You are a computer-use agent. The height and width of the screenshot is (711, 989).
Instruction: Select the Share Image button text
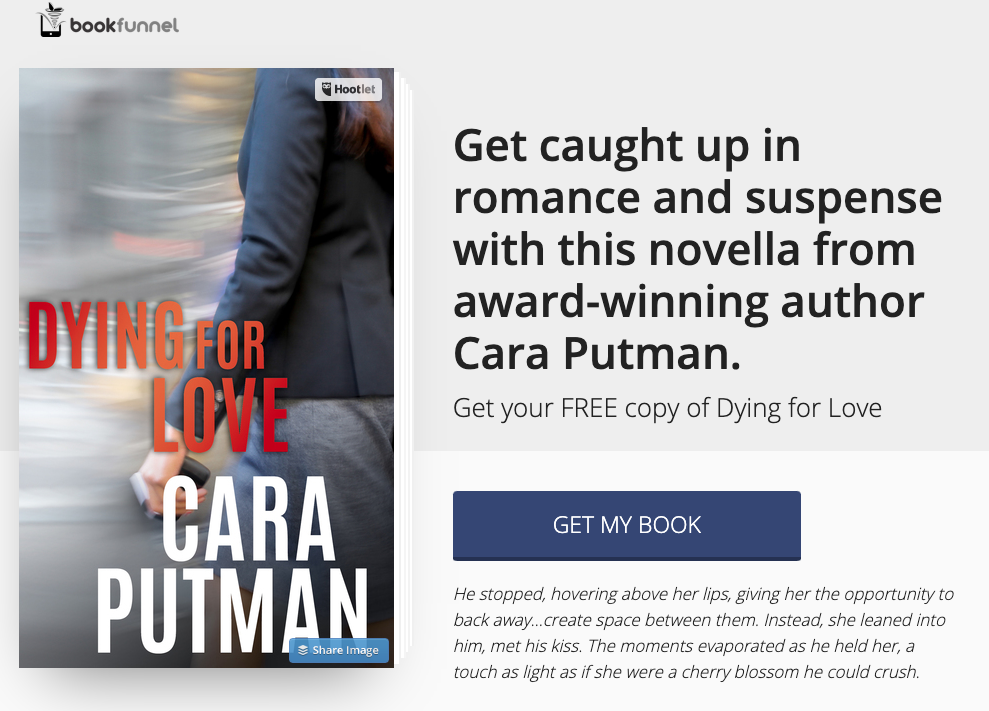pyautogui.click(x=346, y=650)
